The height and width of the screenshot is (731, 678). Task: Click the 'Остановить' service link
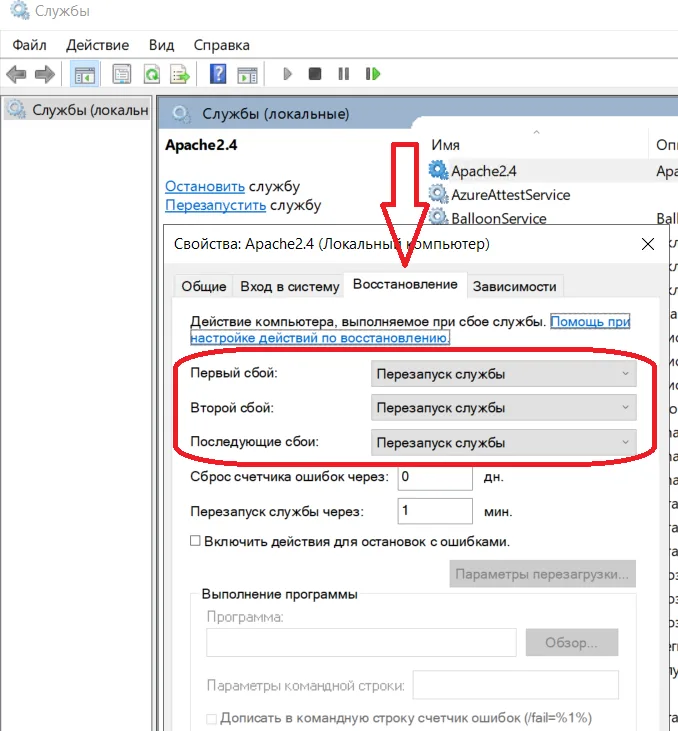pos(204,186)
